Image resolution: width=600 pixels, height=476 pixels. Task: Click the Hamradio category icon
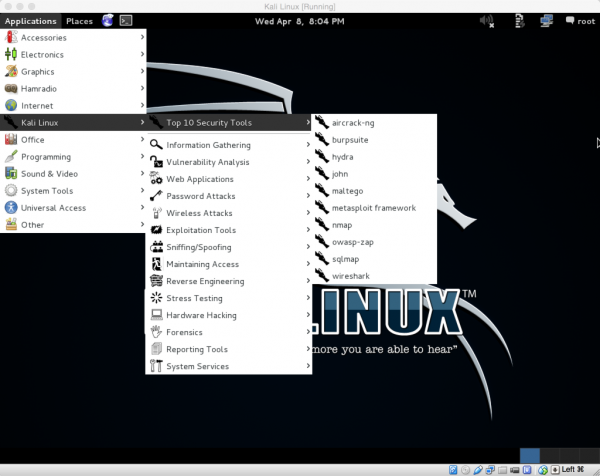click(11, 88)
